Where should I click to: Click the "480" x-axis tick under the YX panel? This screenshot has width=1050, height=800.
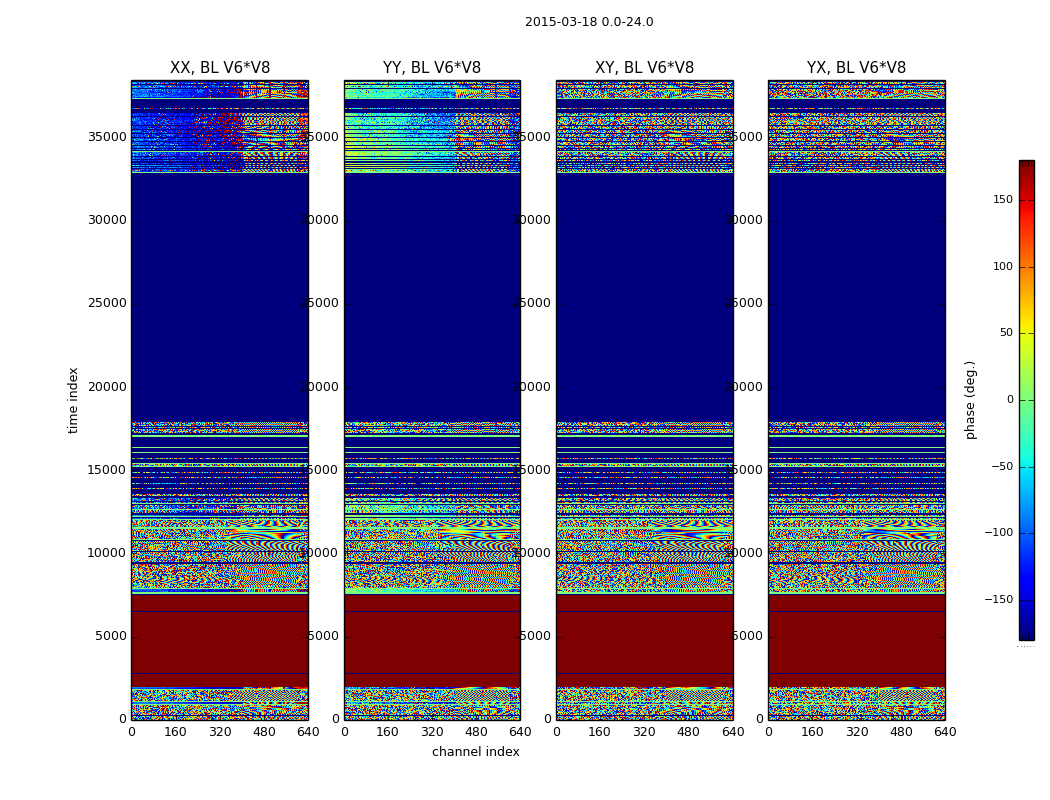[x=901, y=732]
